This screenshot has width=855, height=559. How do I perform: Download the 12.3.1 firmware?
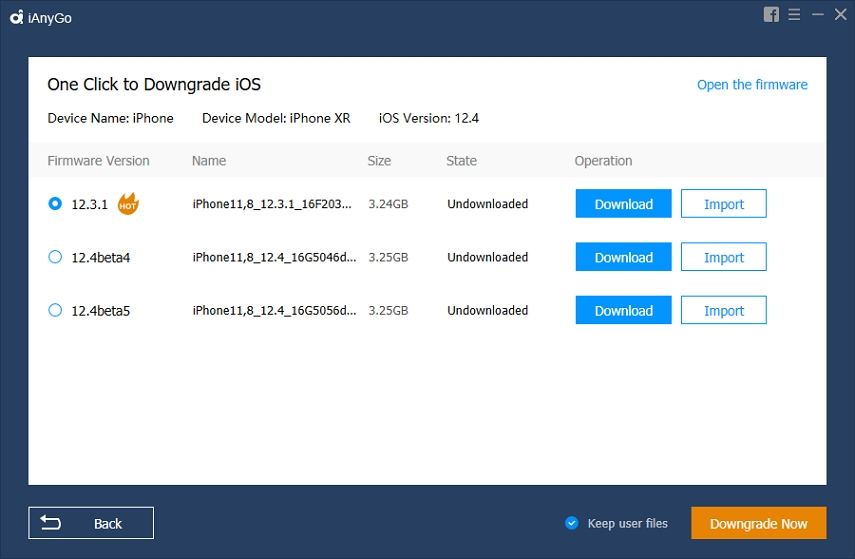pos(623,203)
